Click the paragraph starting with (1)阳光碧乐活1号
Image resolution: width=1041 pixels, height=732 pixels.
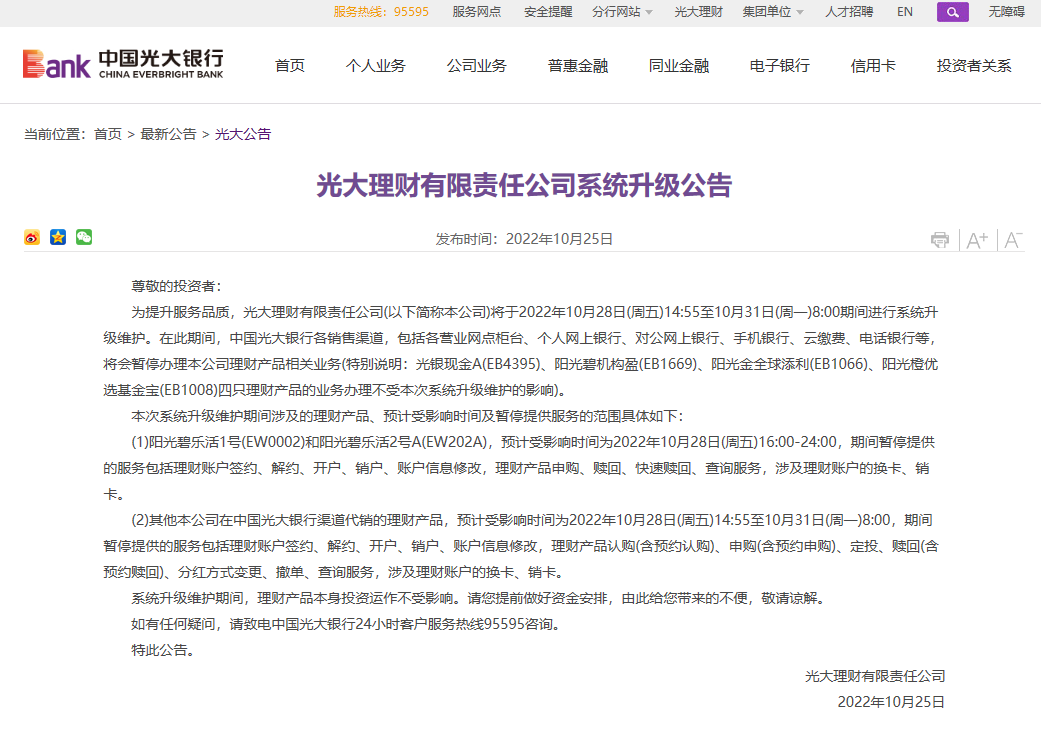521,469
